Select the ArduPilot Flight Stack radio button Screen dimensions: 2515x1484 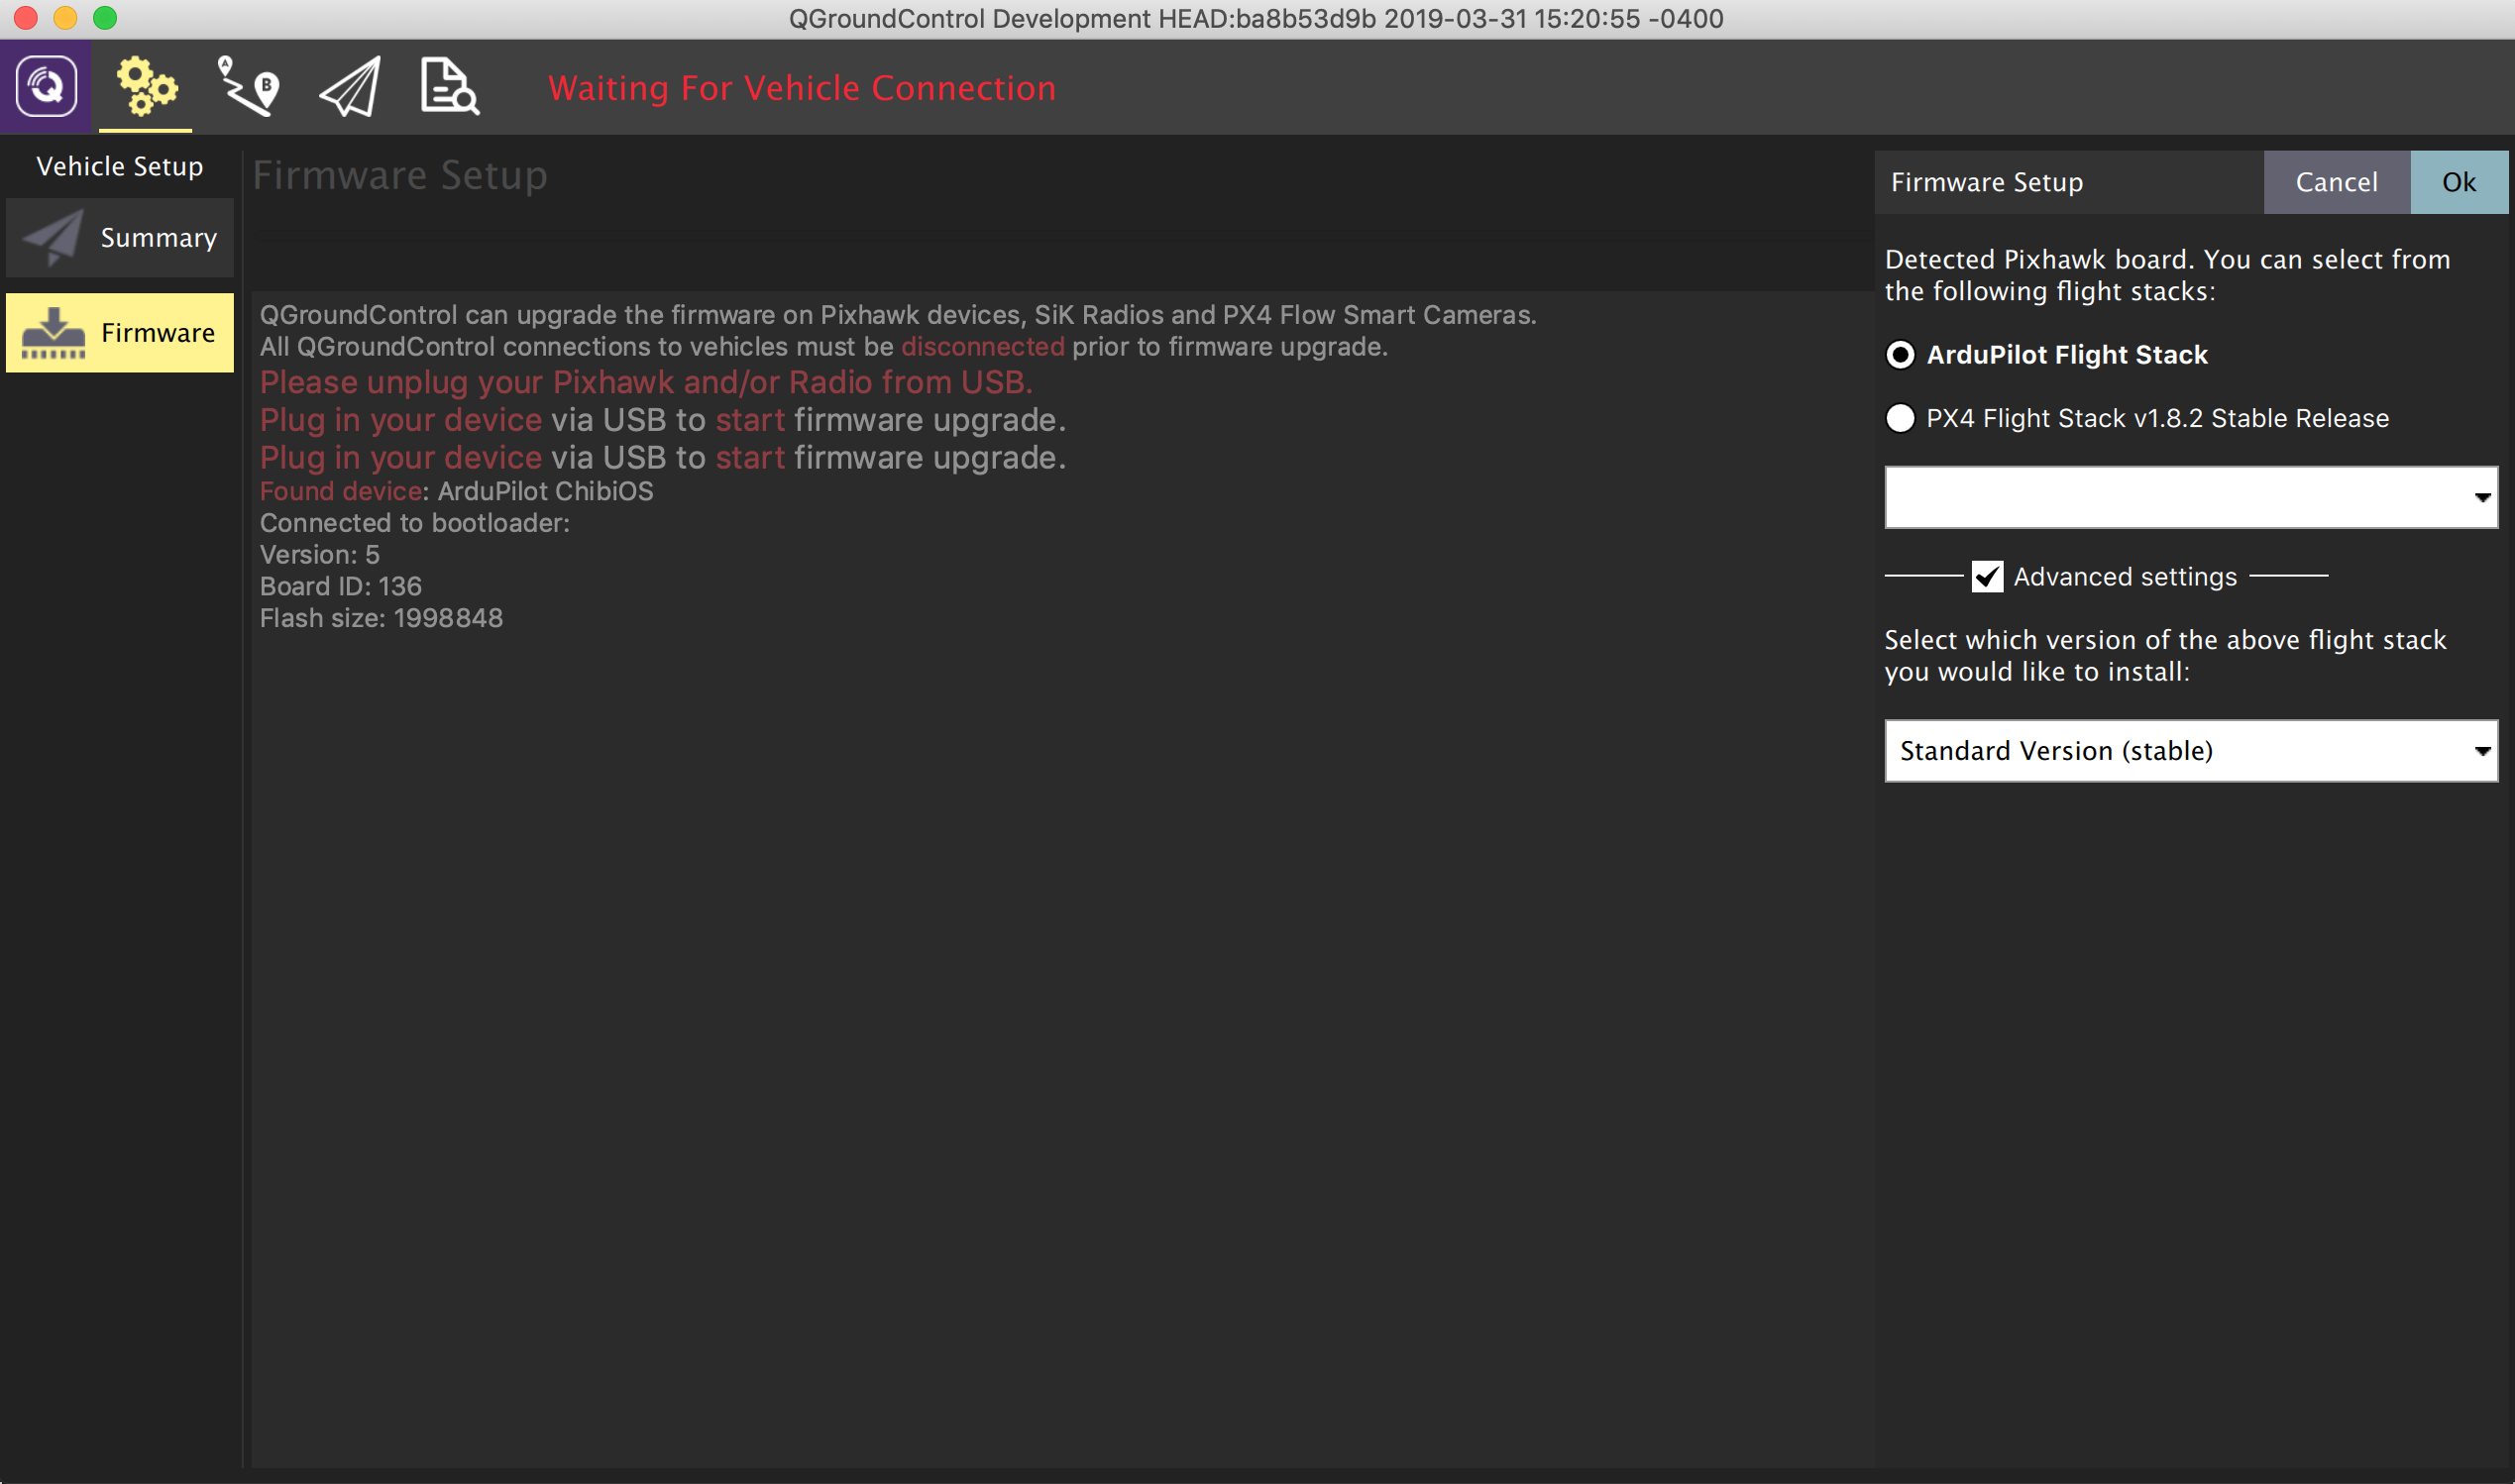click(x=1900, y=354)
